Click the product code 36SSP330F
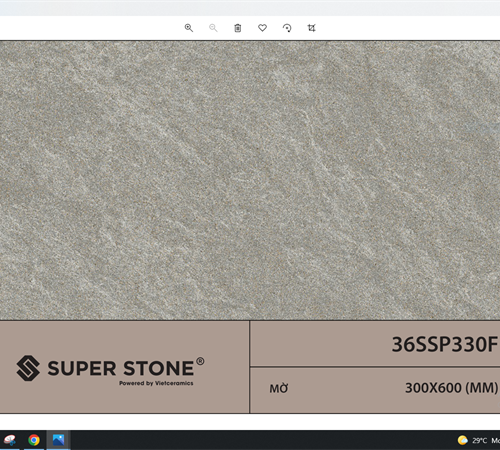This screenshot has width=500, height=450. point(444,344)
